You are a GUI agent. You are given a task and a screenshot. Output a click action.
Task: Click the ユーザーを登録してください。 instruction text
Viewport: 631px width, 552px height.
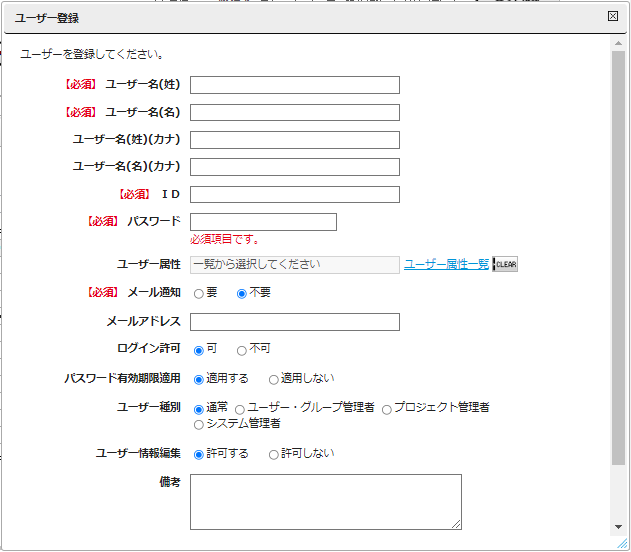[x=92, y=54]
